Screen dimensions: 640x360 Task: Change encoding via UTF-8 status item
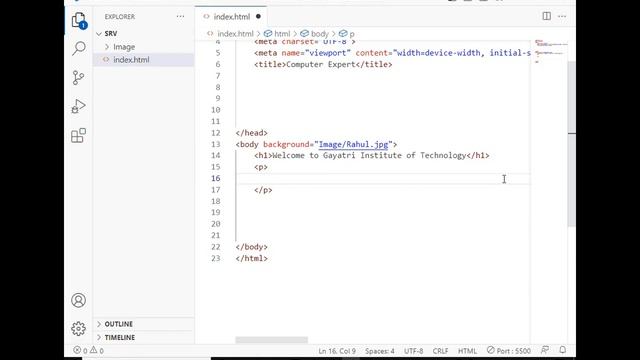[413, 351]
